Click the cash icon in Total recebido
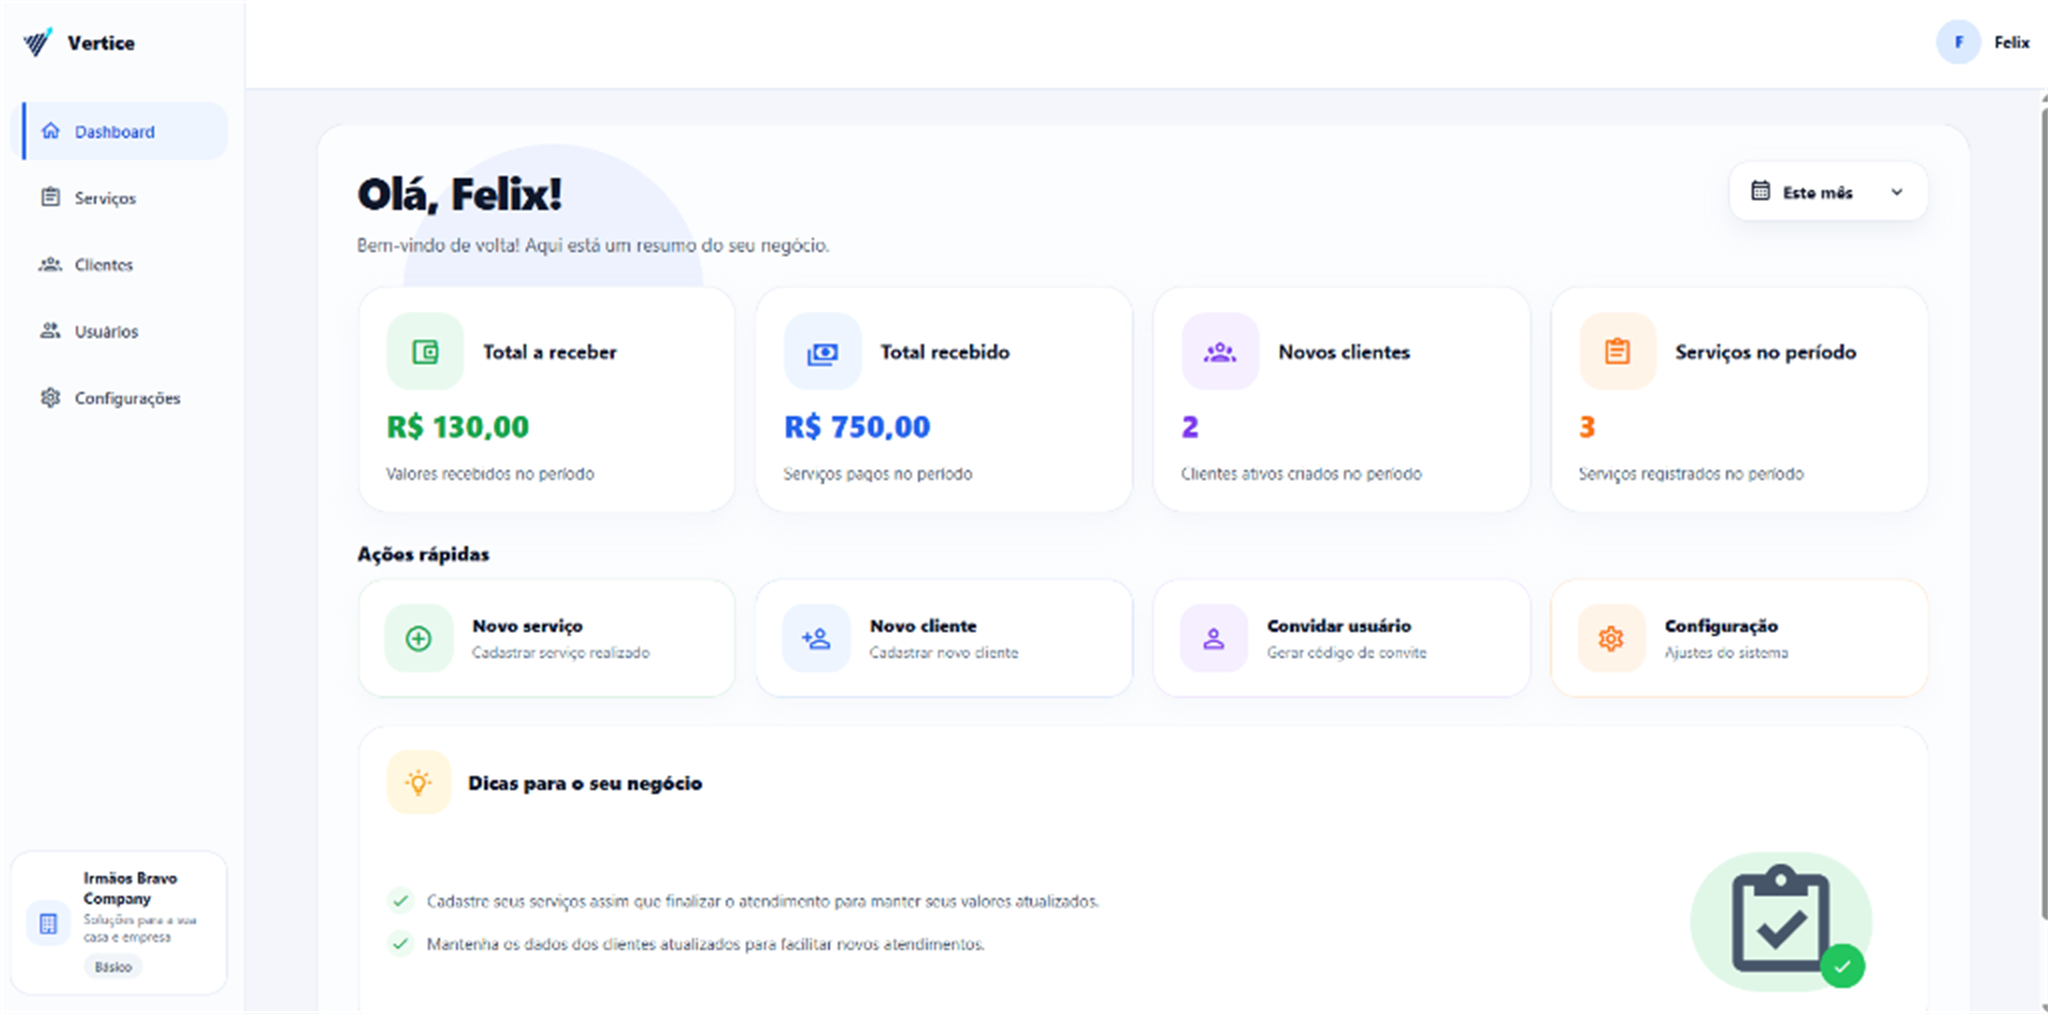The image size is (2048, 1014). pyautogui.click(x=822, y=351)
